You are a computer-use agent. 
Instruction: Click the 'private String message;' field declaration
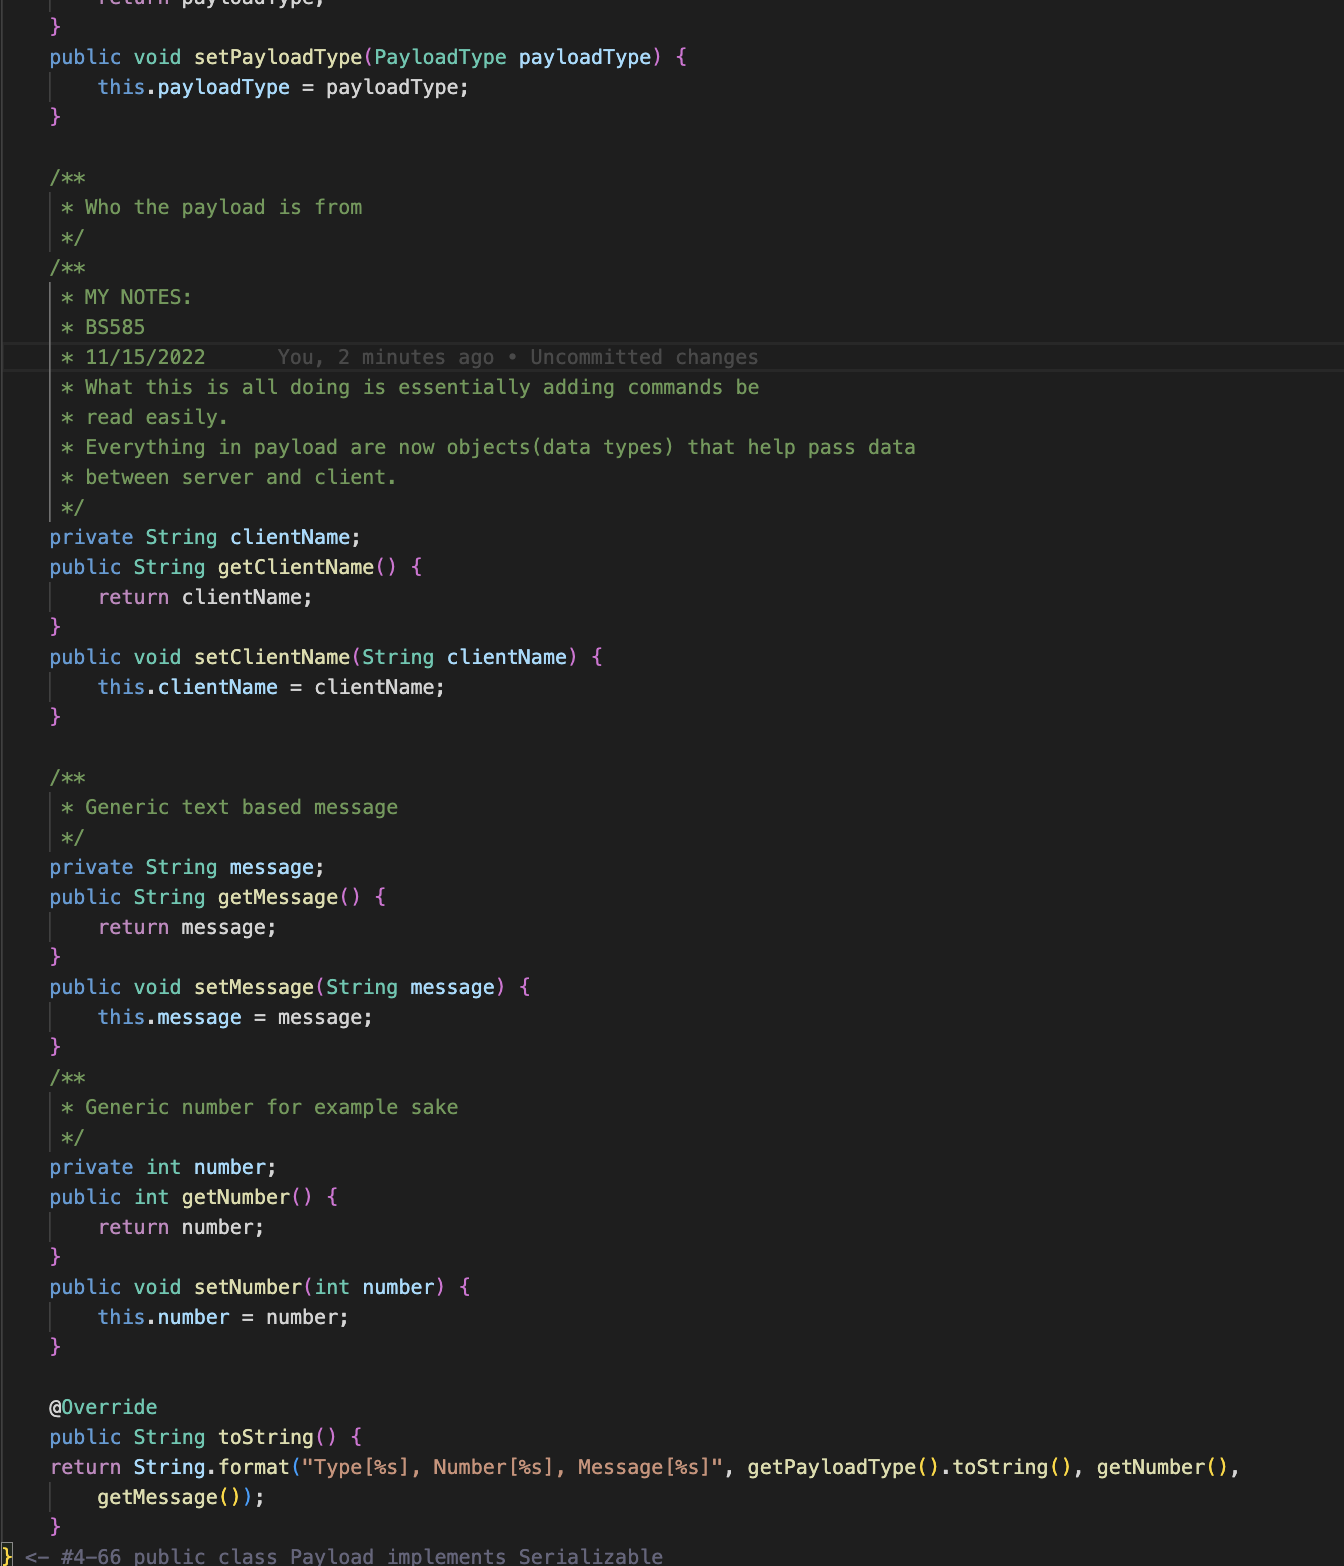[x=187, y=867]
